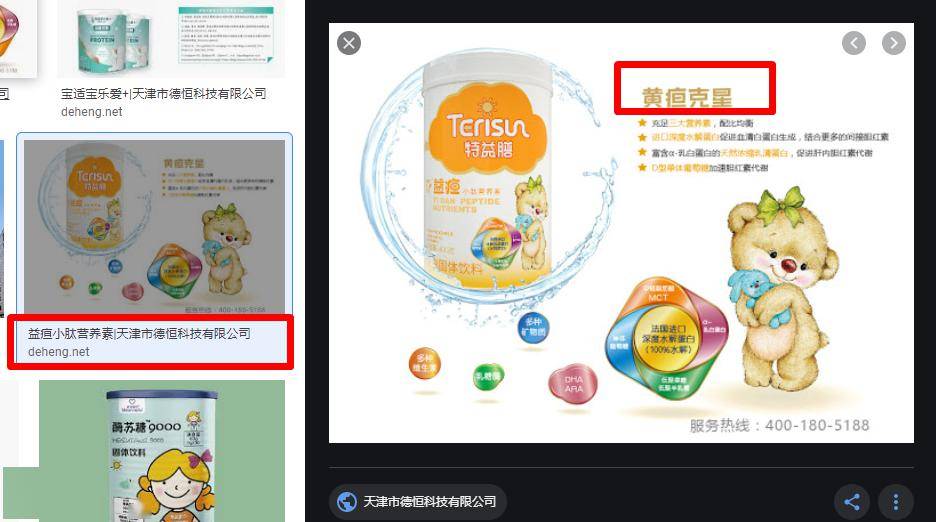The width and height of the screenshot is (936, 522).
Task: Open the 益疸小肽营养素|天津市德恒科技有限公司 caption link
Action: point(139,333)
